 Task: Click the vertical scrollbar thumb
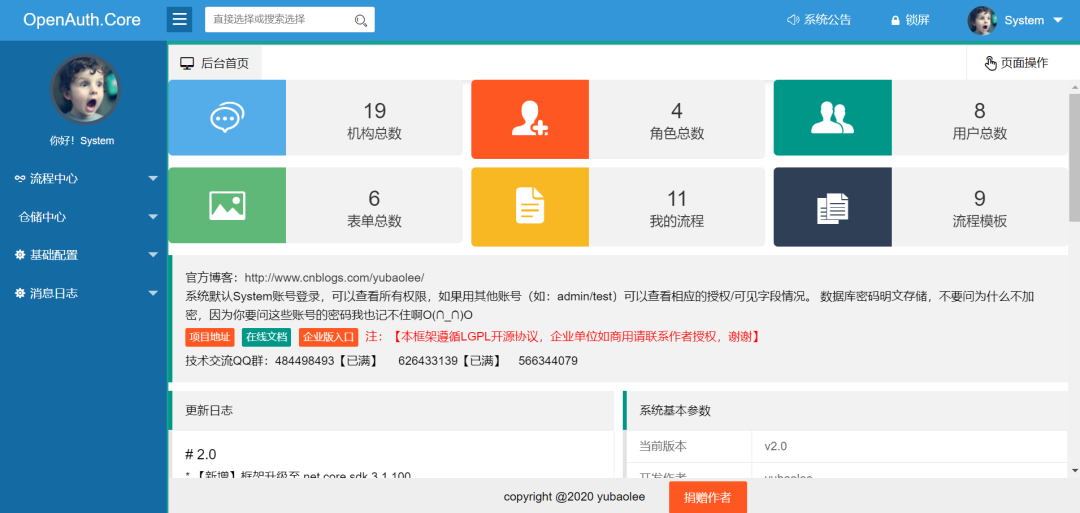pos(1074,158)
